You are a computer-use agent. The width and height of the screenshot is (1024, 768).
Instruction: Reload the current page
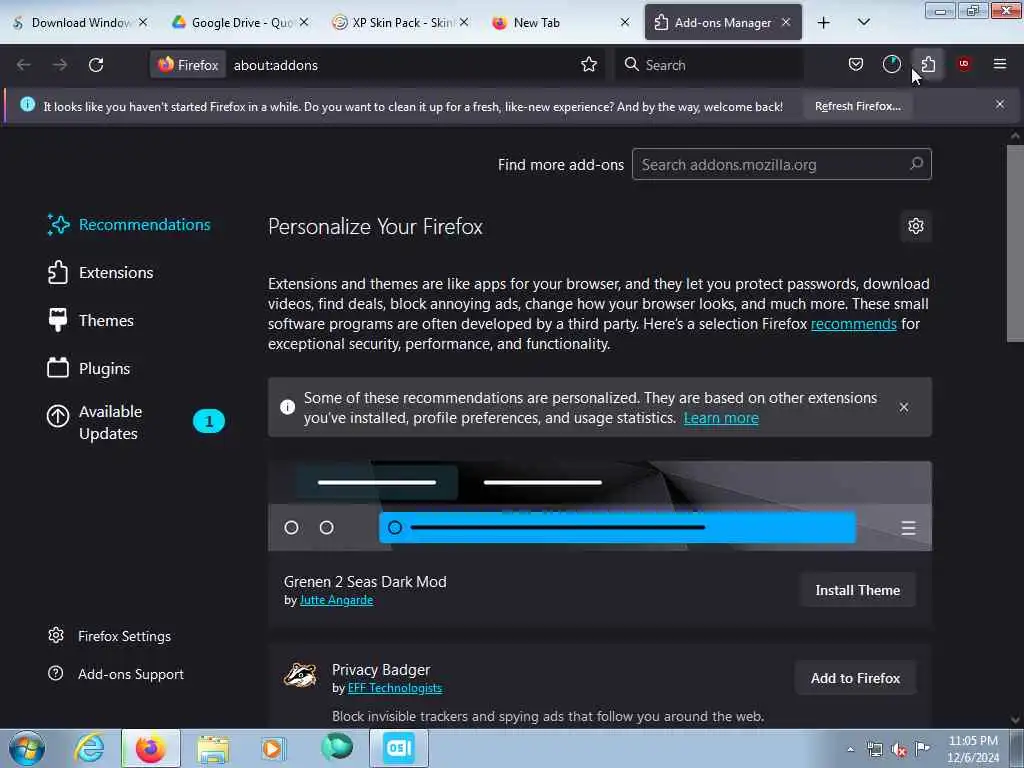tap(96, 65)
